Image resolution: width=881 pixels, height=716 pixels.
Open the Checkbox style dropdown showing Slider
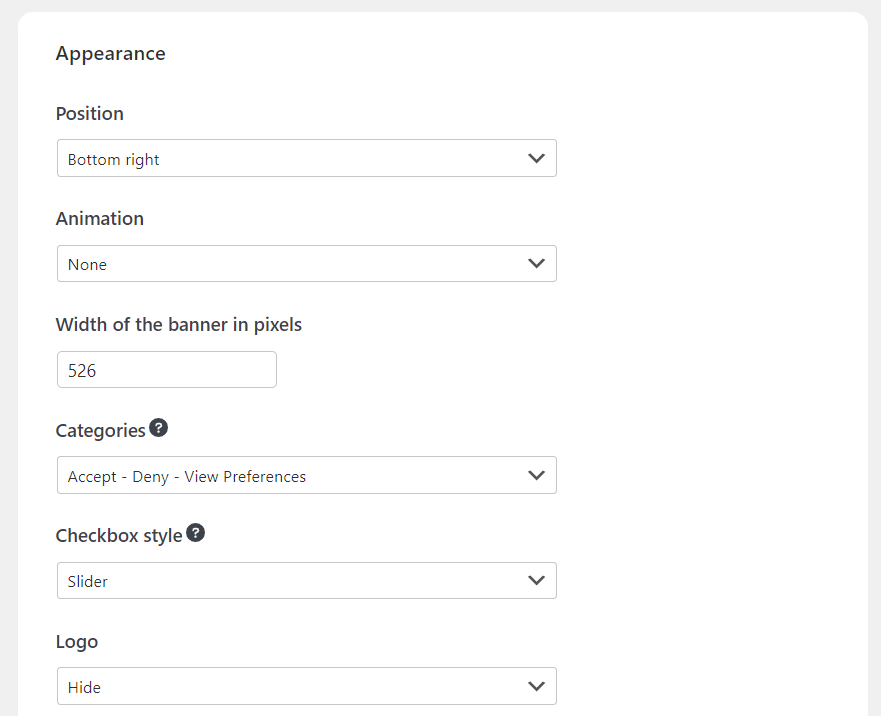point(306,581)
